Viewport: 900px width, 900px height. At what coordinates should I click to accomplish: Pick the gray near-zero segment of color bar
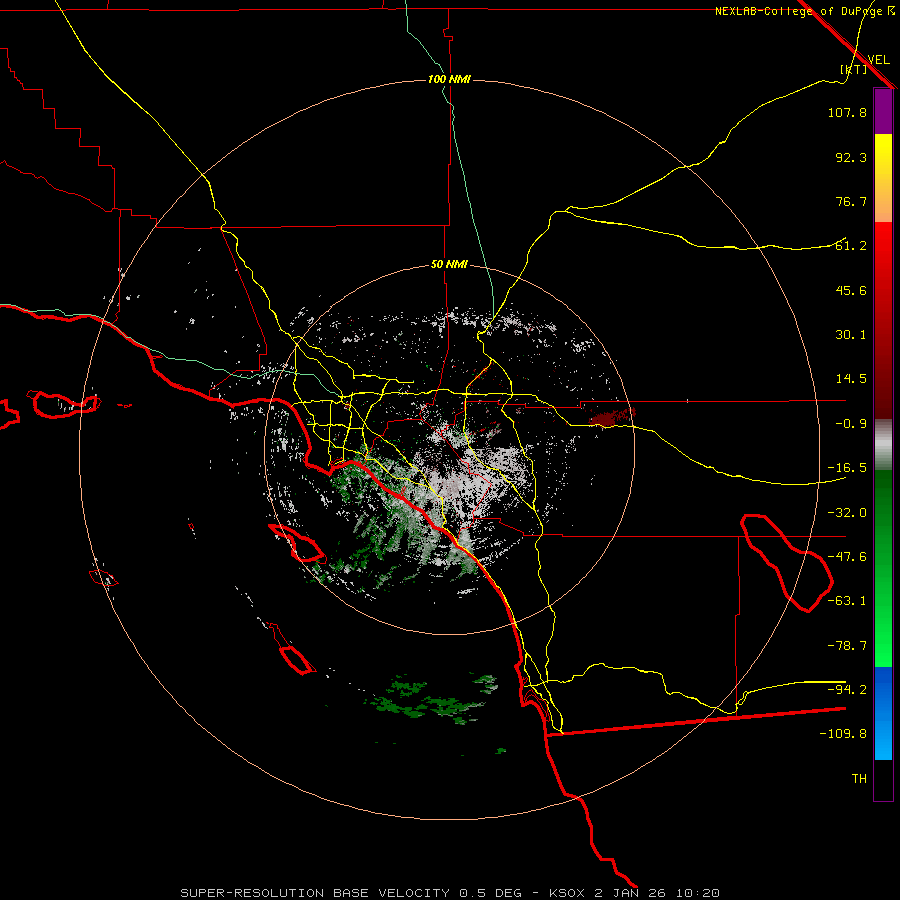pos(883,445)
